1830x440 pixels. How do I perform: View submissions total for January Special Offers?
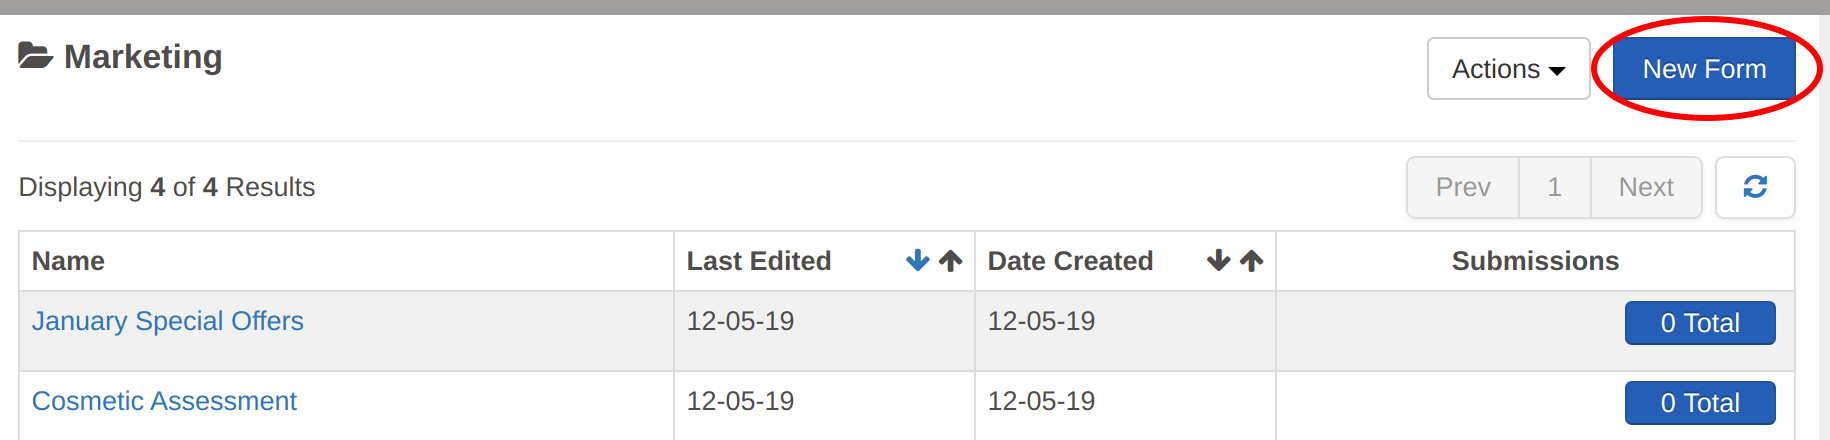coord(1700,323)
